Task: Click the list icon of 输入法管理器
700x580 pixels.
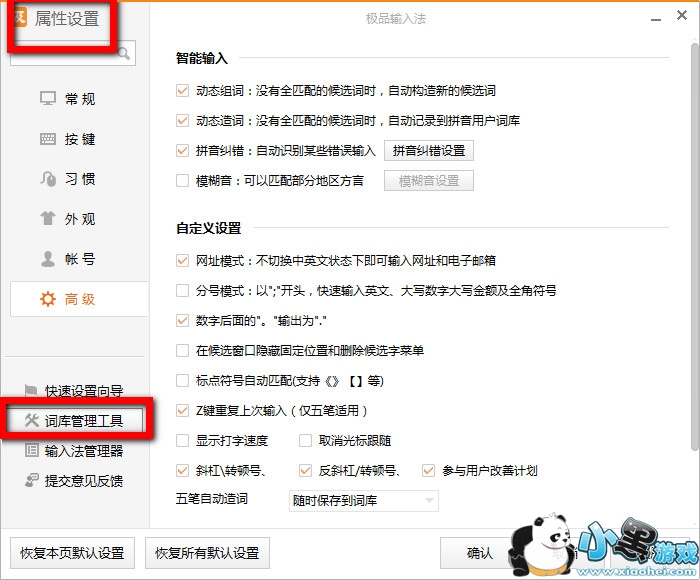Action: 32,450
